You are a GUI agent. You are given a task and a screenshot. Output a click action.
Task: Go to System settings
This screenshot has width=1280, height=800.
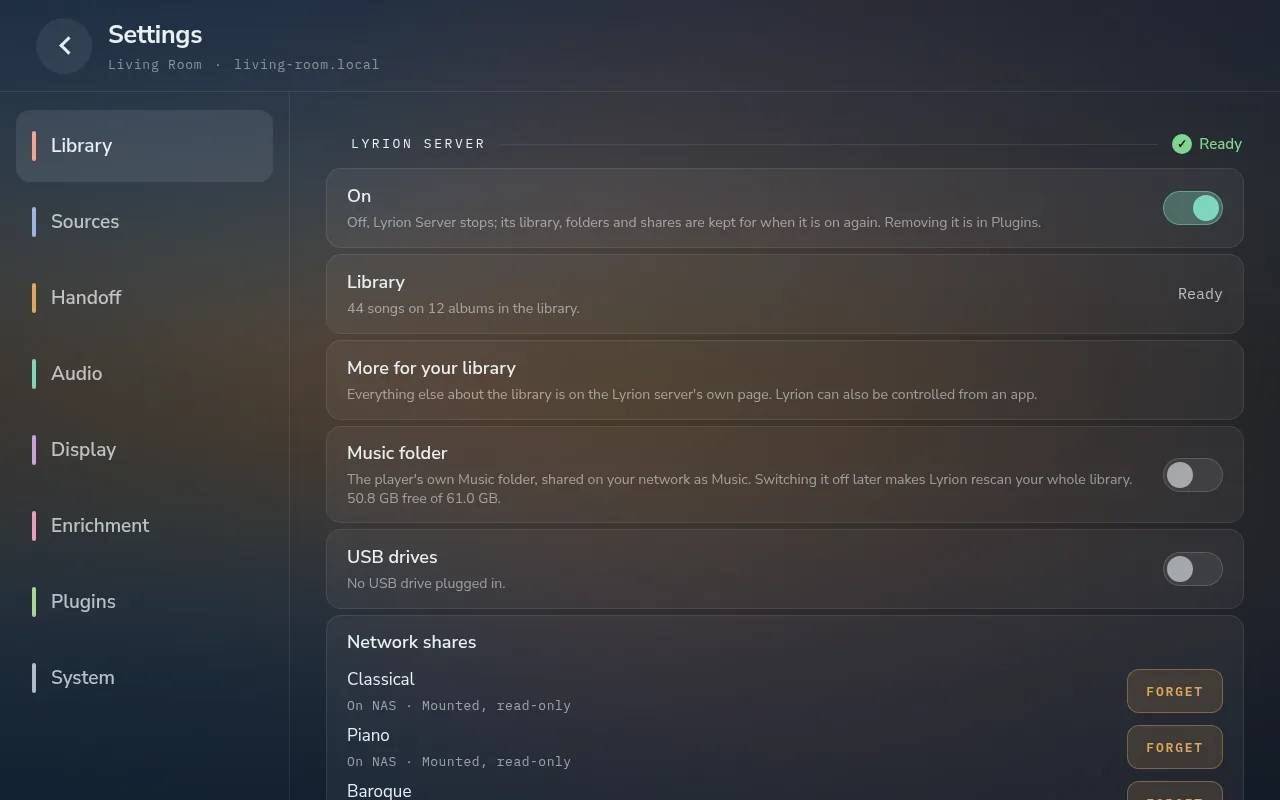point(144,678)
